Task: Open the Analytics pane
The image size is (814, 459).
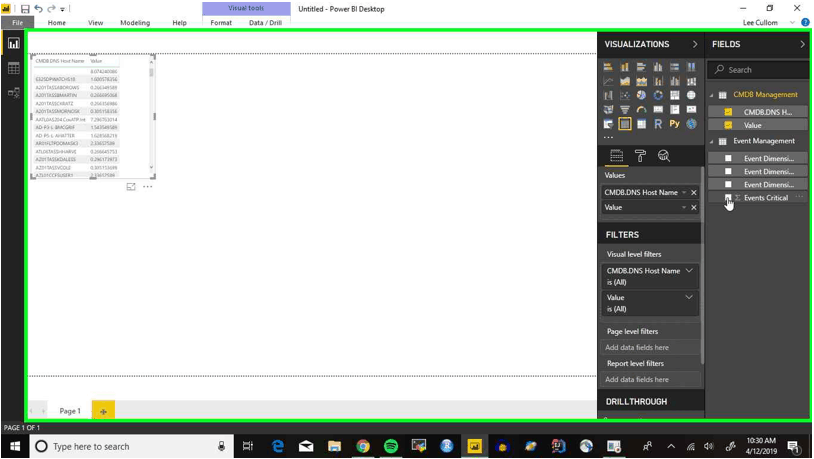Action: (664, 156)
